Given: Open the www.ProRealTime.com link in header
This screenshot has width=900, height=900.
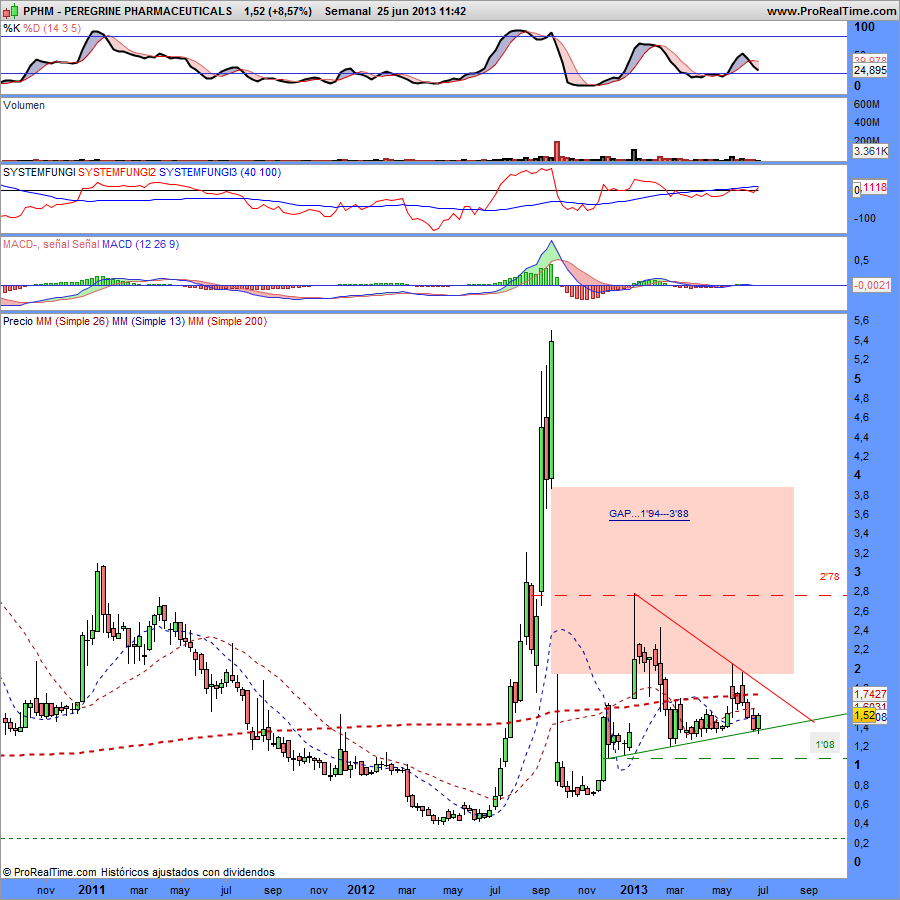Looking at the screenshot, I should [831, 11].
